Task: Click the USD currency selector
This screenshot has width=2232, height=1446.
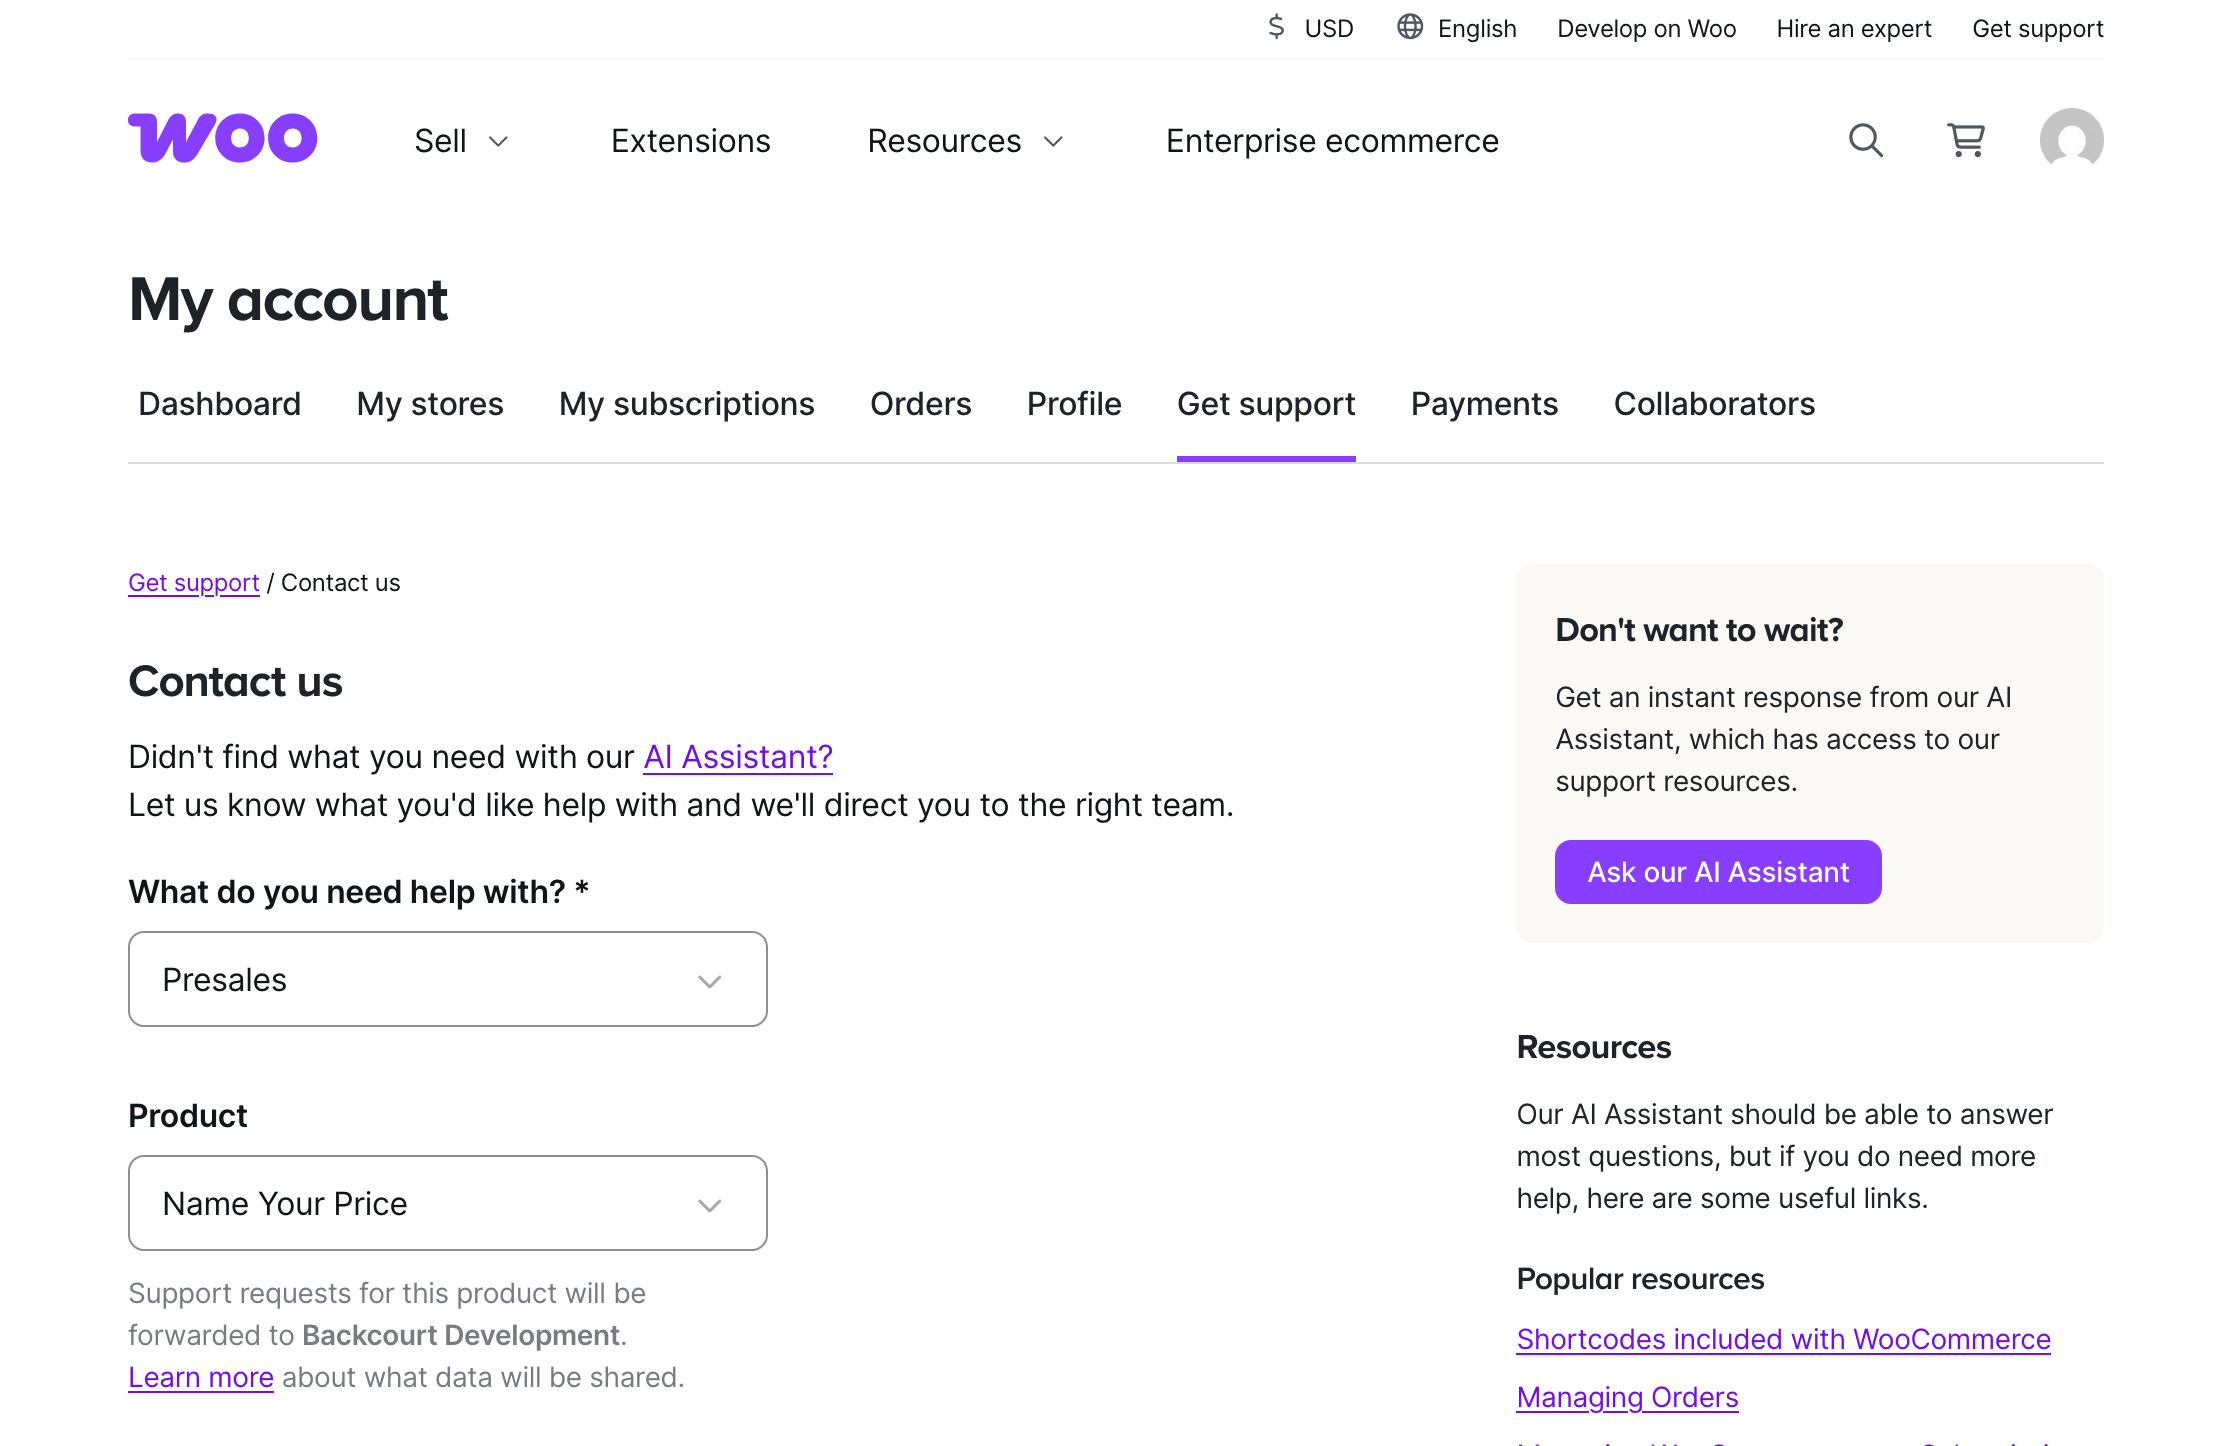Action: click(1310, 28)
